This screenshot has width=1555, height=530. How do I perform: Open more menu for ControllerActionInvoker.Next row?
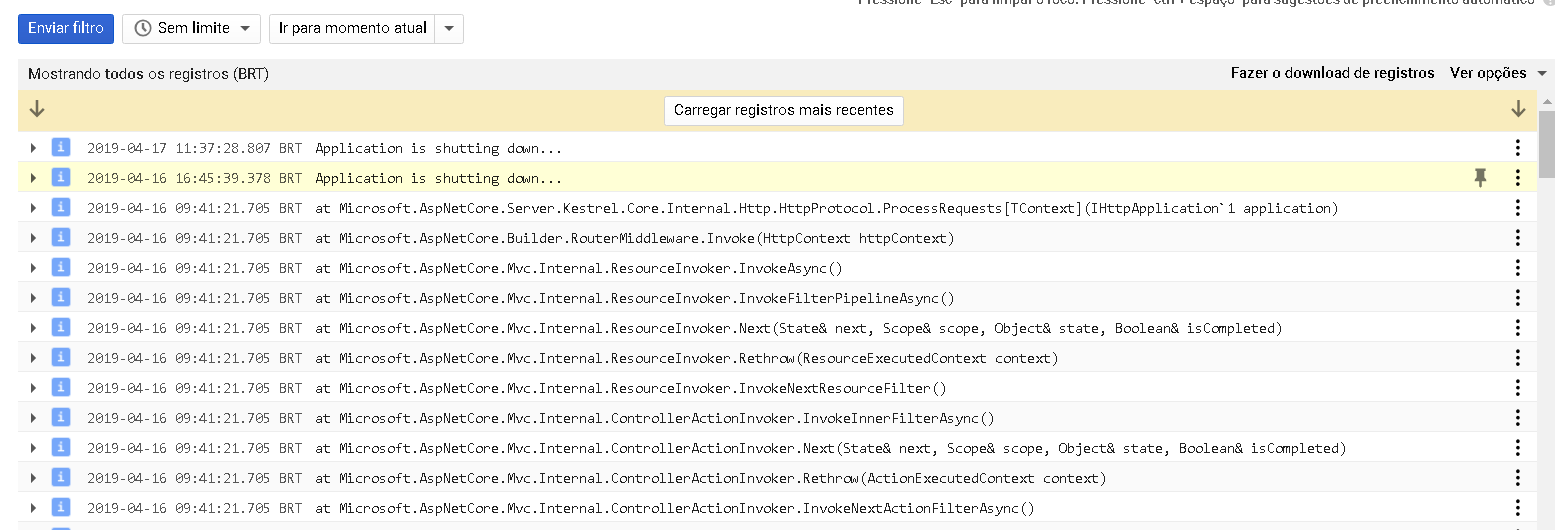click(x=1518, y=448)
